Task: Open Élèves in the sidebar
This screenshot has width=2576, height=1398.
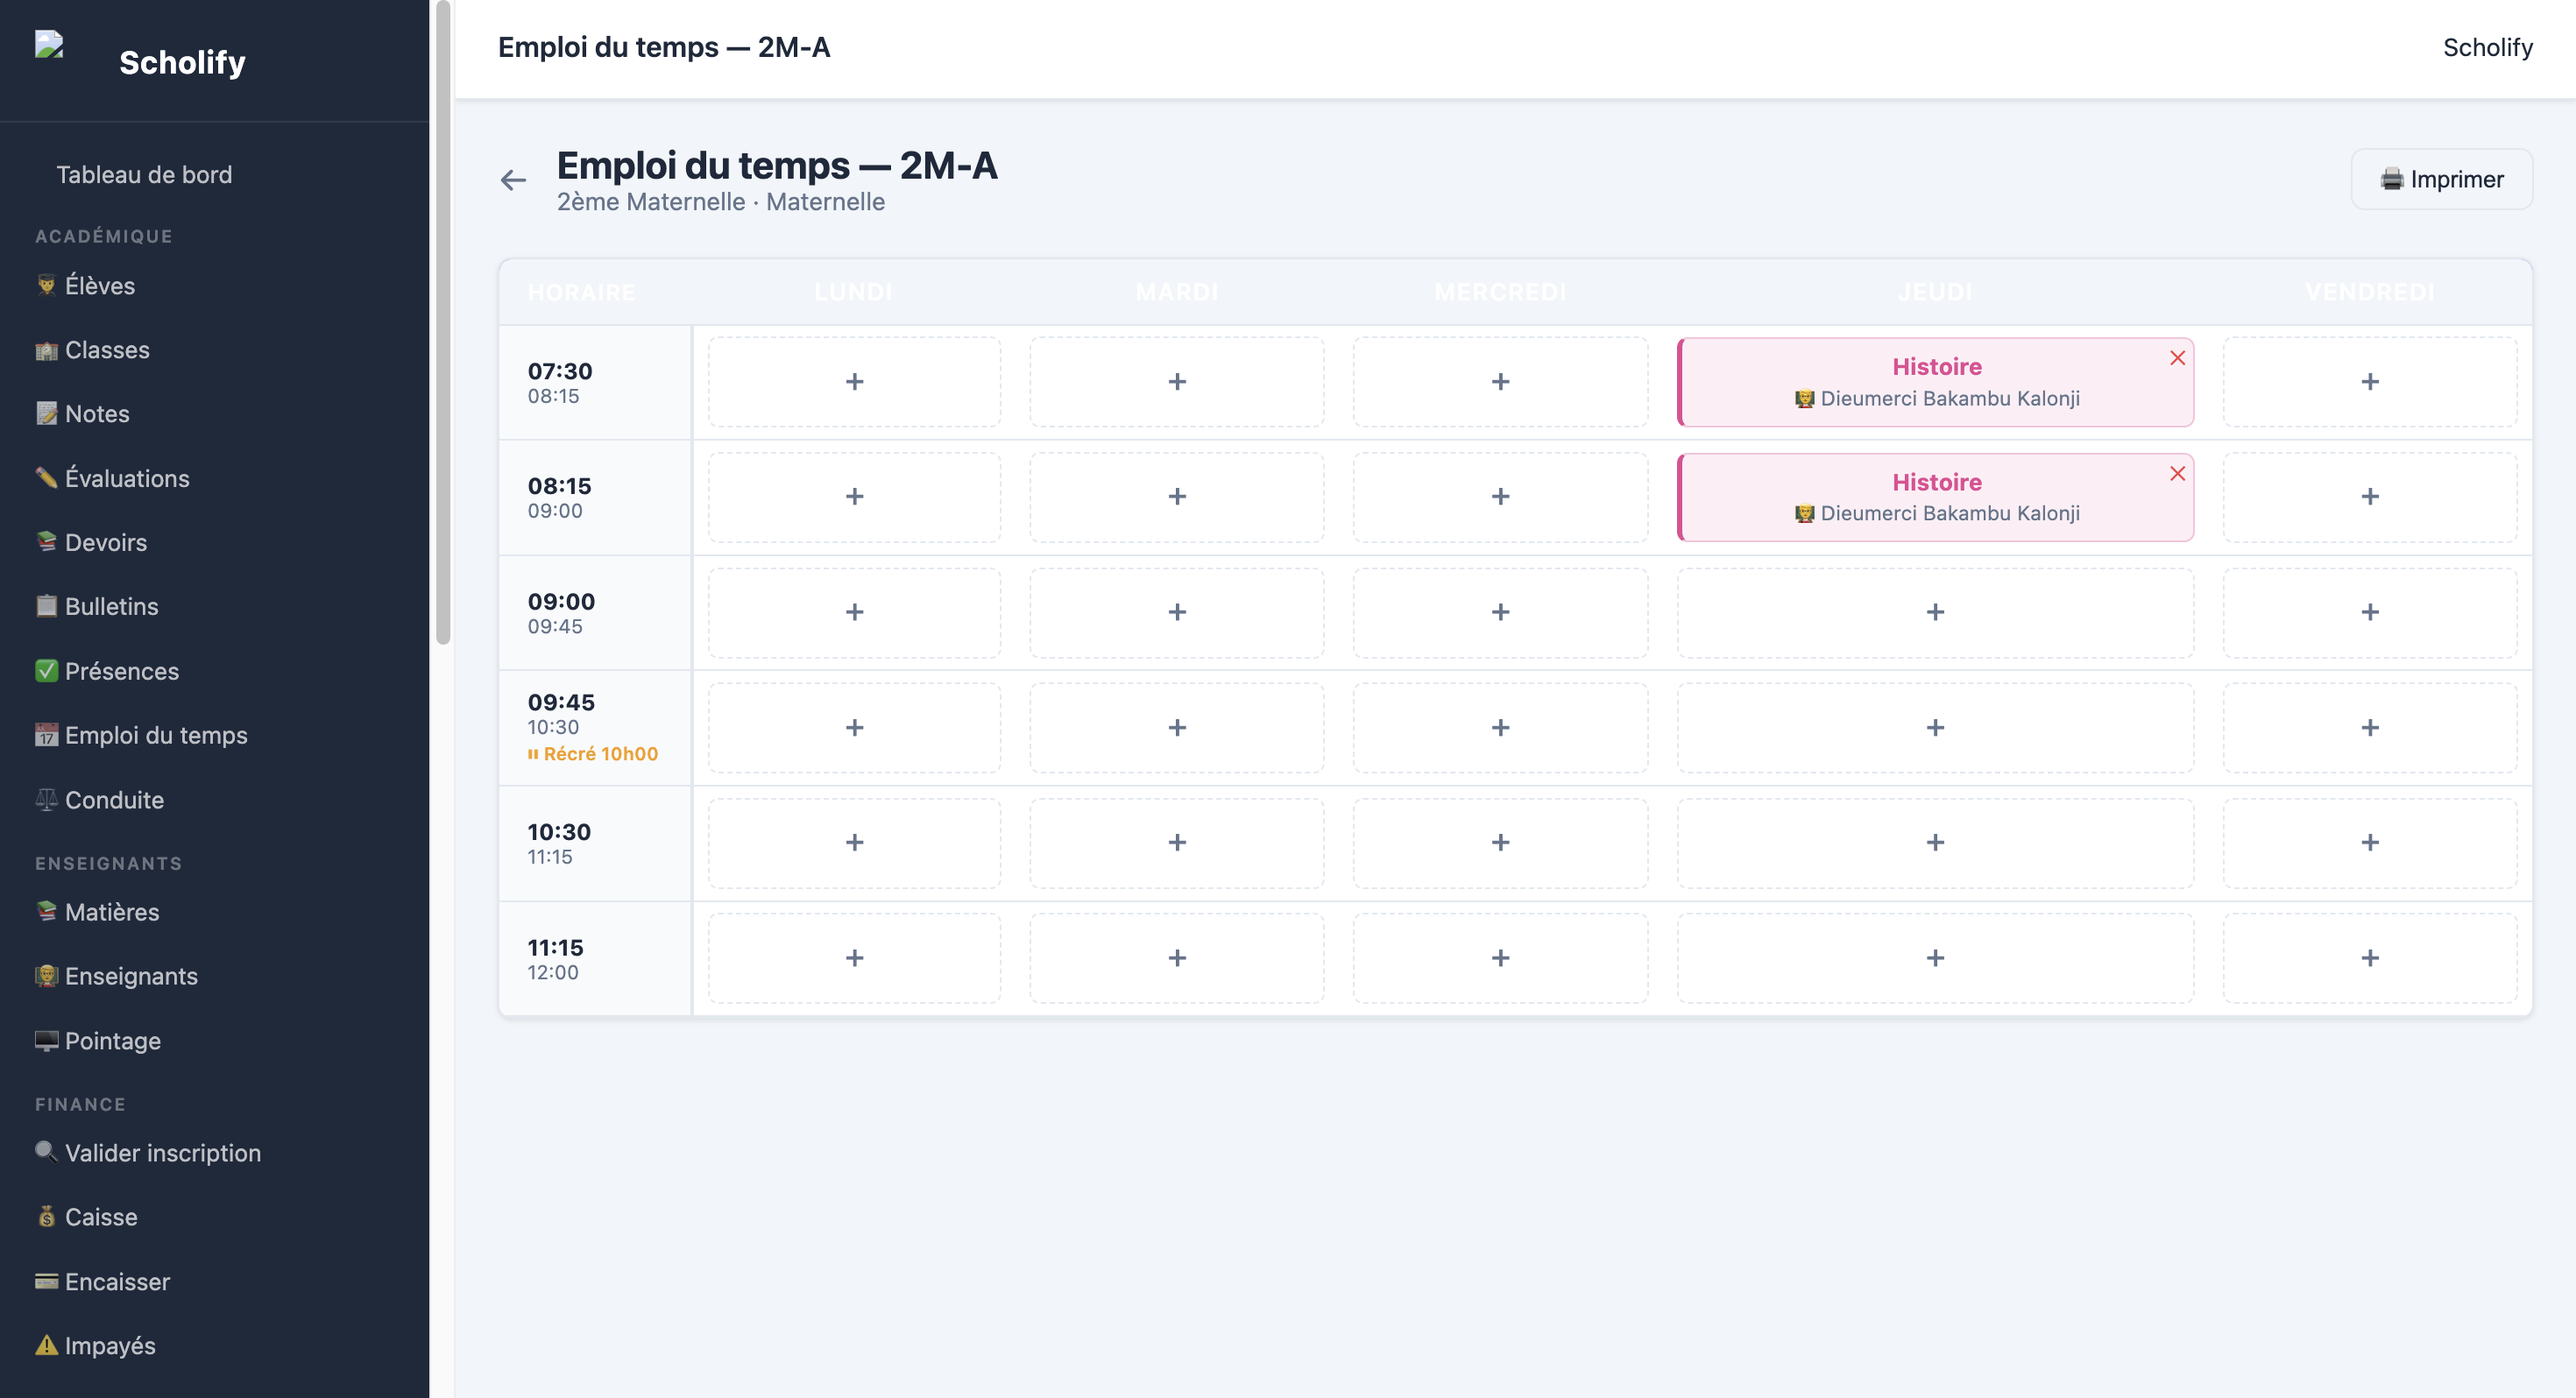Action: [85, 286]
